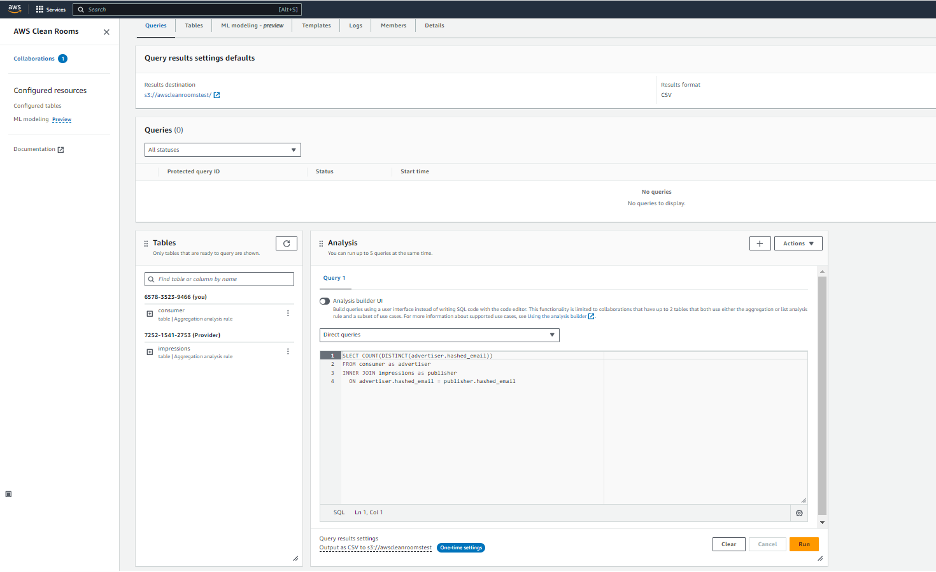This screenshot has height=572, width=936.
Task: Open the Logs tab
Action: pos(356,26)
